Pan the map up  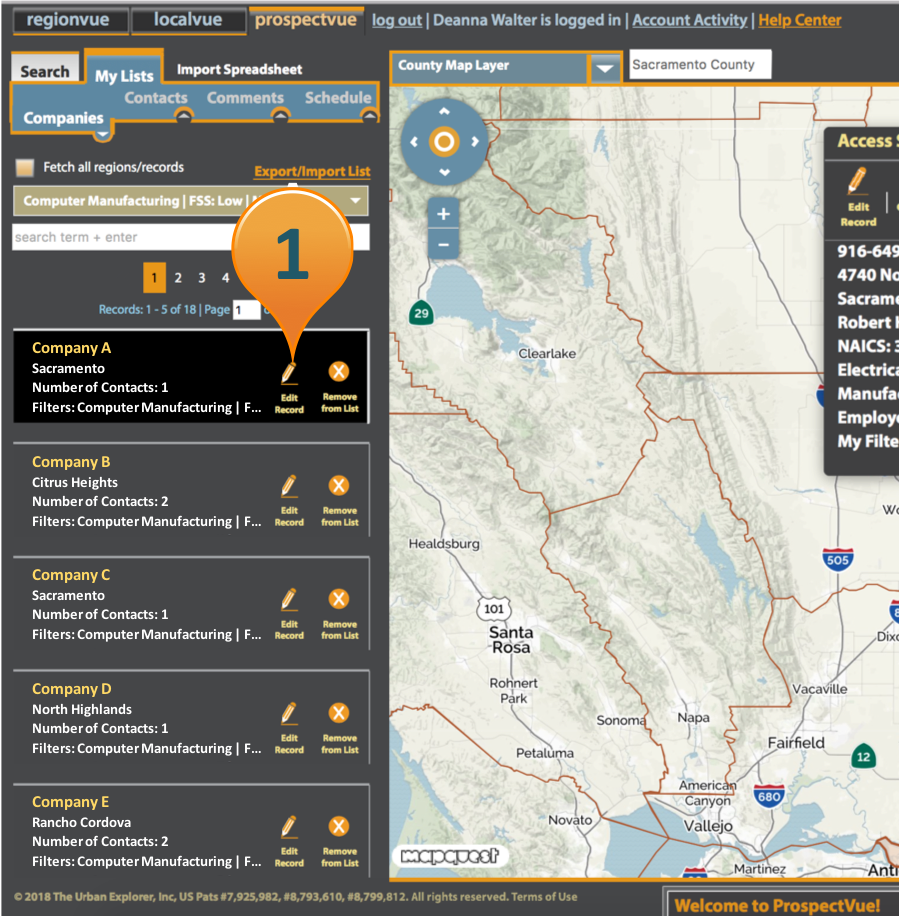(x=445, y=111)
